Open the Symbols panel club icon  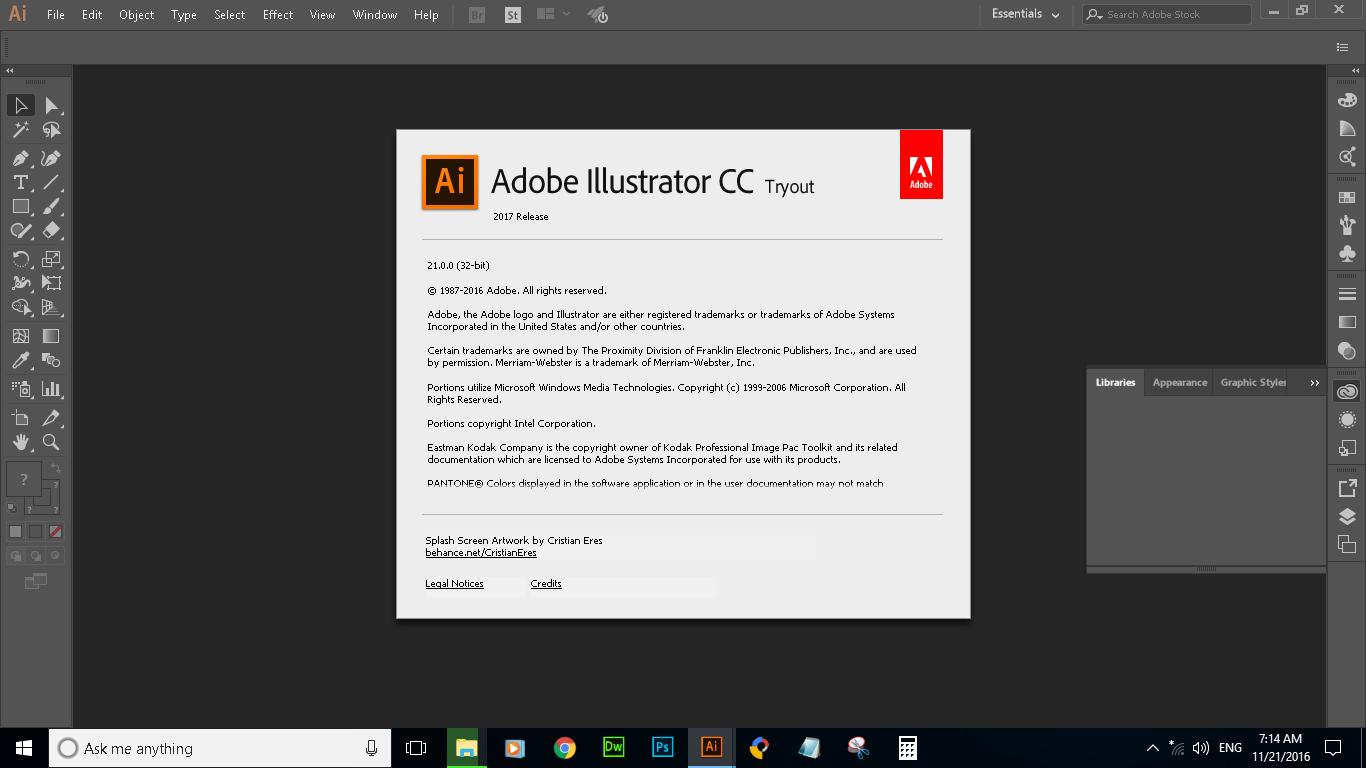click(x=1347, y=254)
